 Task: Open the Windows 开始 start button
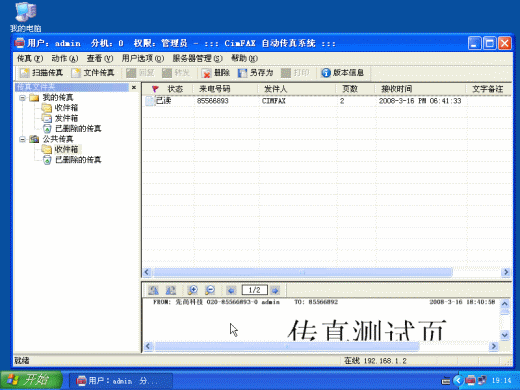point(31,380)
